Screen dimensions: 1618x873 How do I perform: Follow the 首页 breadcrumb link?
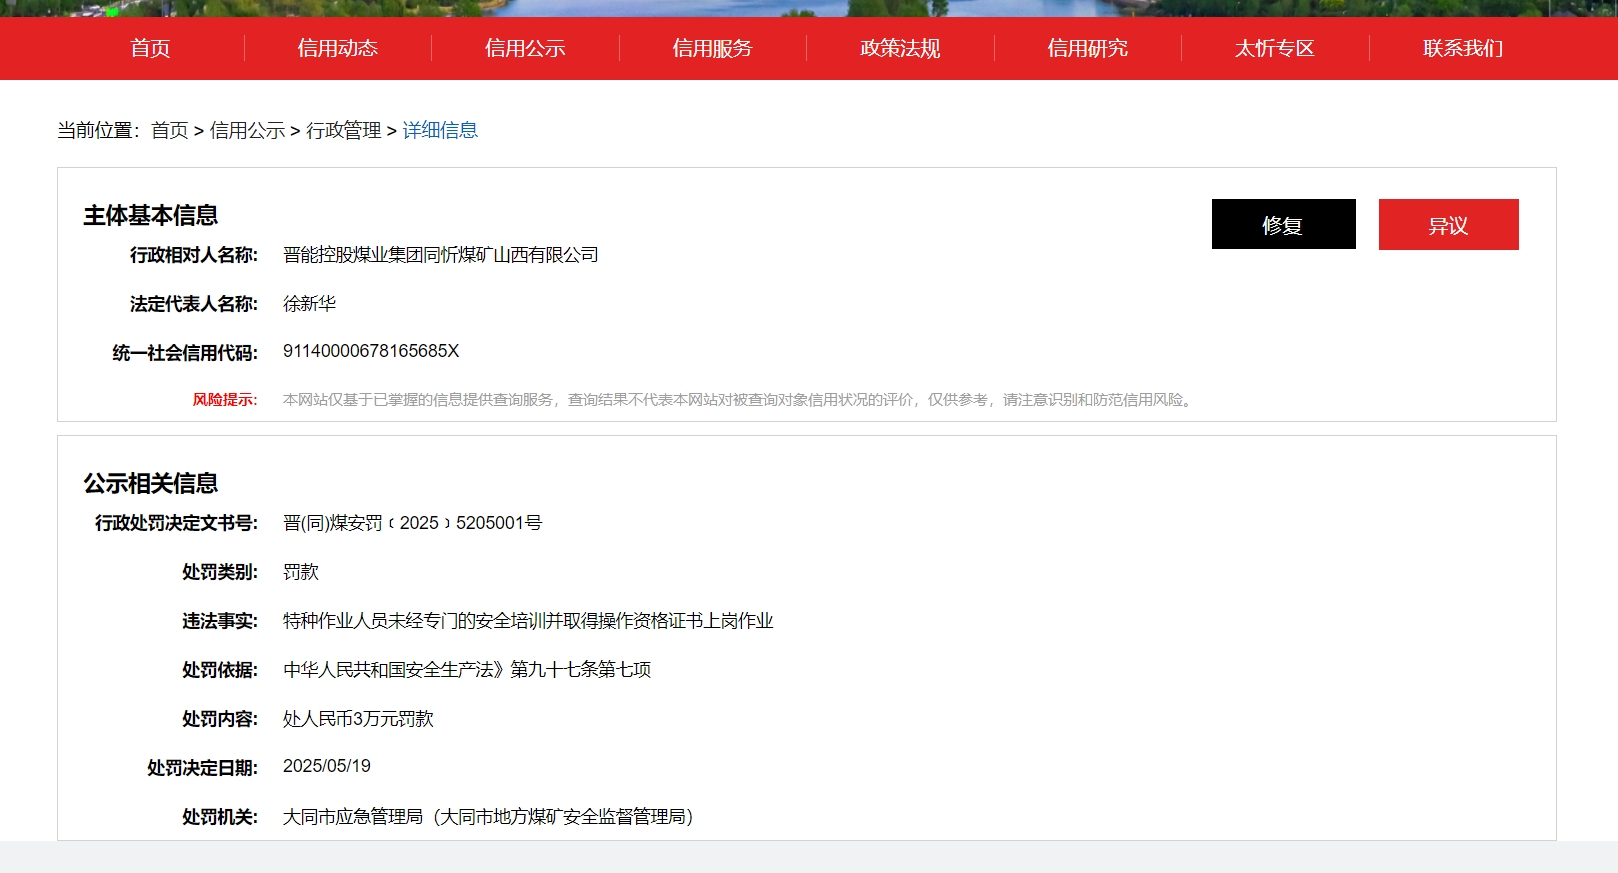170,130
